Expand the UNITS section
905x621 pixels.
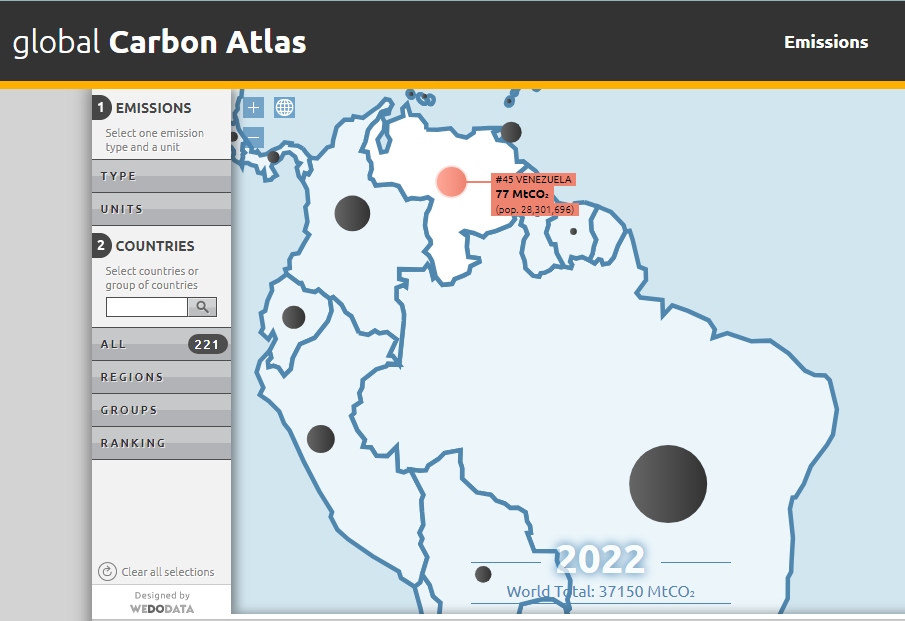[162, 209]
